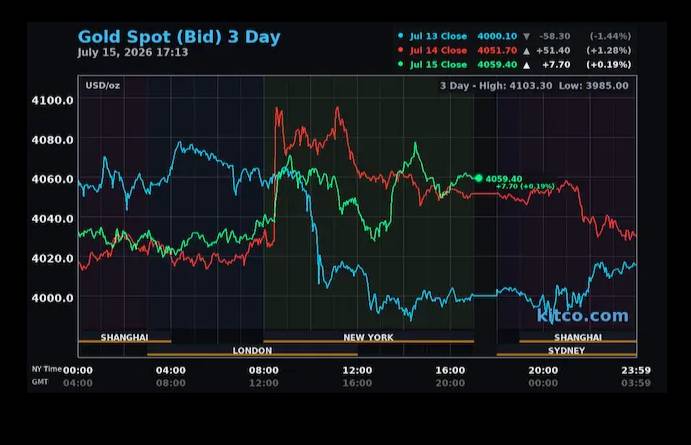This screenshot has height=445, width=691.
Task: Click the +7.70 change value in legend
Action: (x=556, y=64)
